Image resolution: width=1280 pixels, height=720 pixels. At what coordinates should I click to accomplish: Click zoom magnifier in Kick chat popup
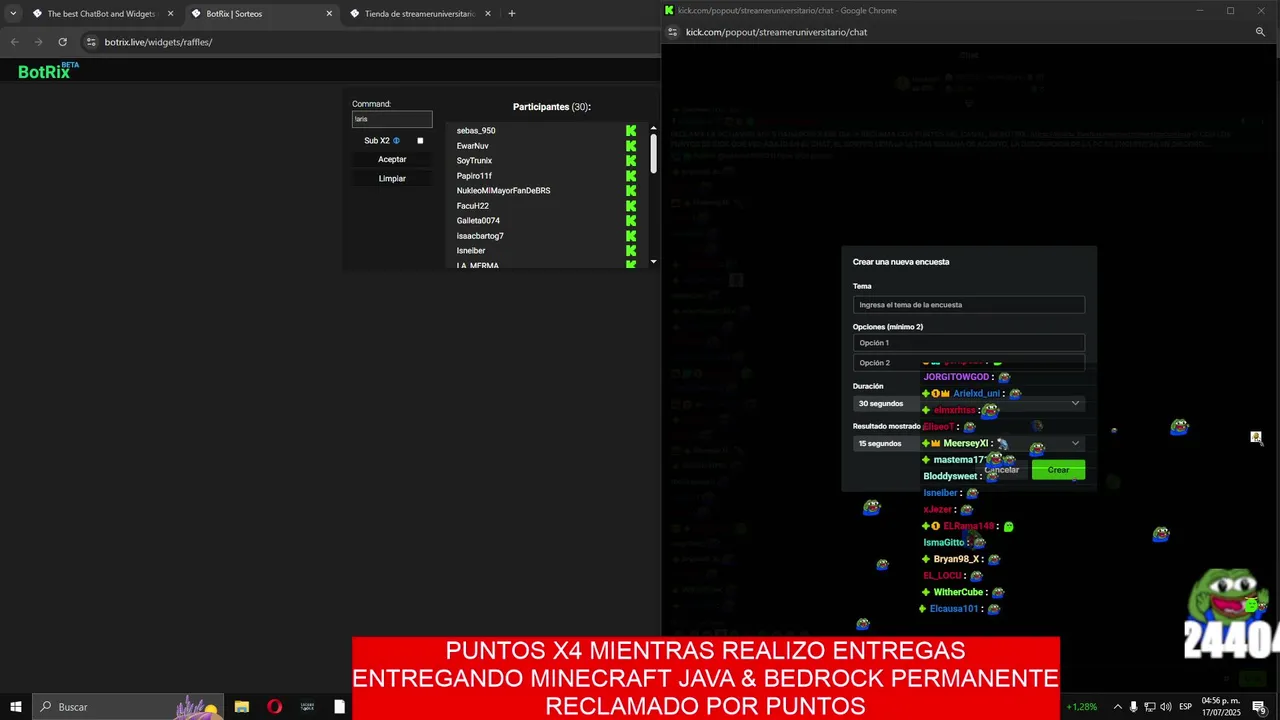tap(1260, 32)
